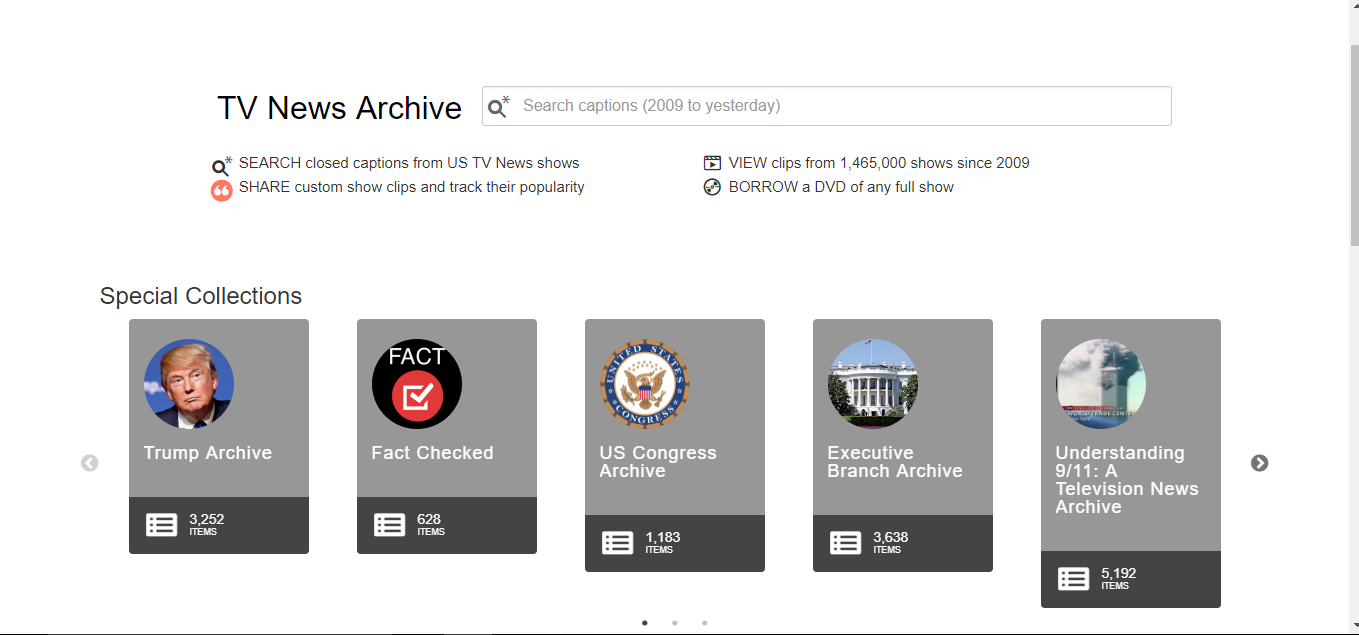Click the 3,252 items count
The width and height of the screenshot is (1359, 635).
tap(207, 524)
